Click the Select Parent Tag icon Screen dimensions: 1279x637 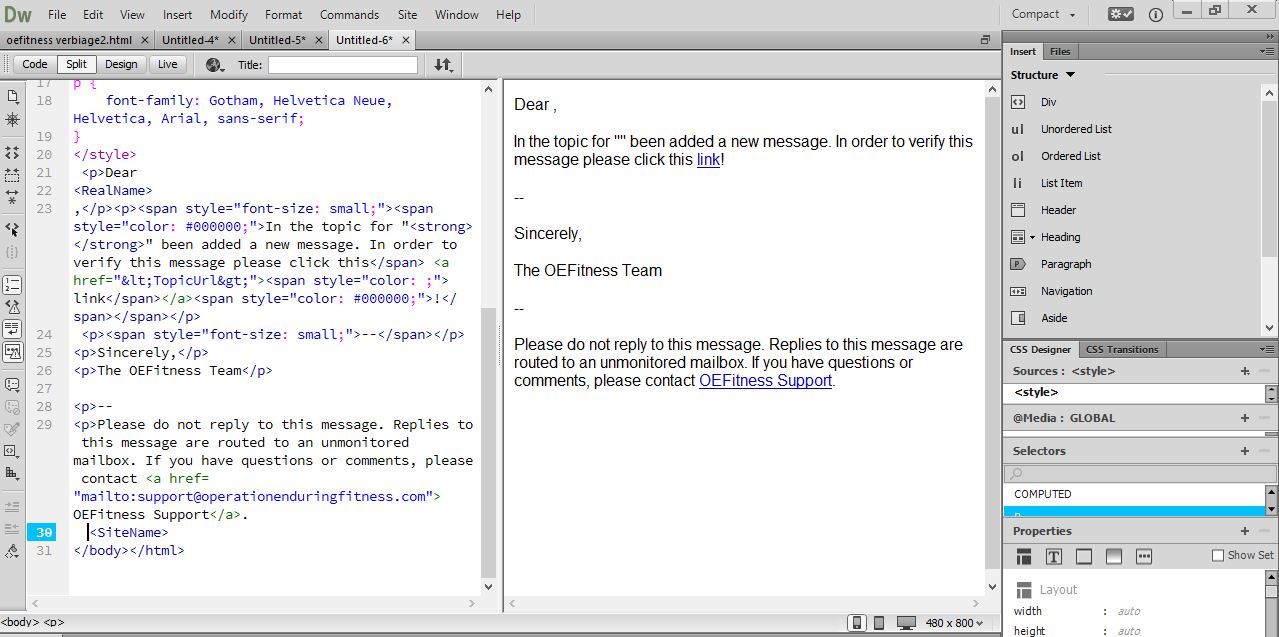[x=13, y=229]
